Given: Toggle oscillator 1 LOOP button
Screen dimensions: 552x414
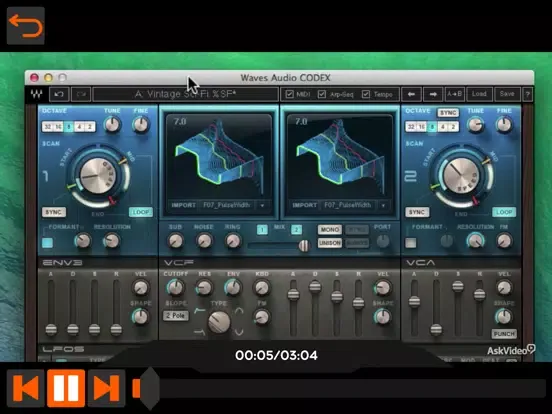Looking at the screenshot, I should (x=141, y=212).
